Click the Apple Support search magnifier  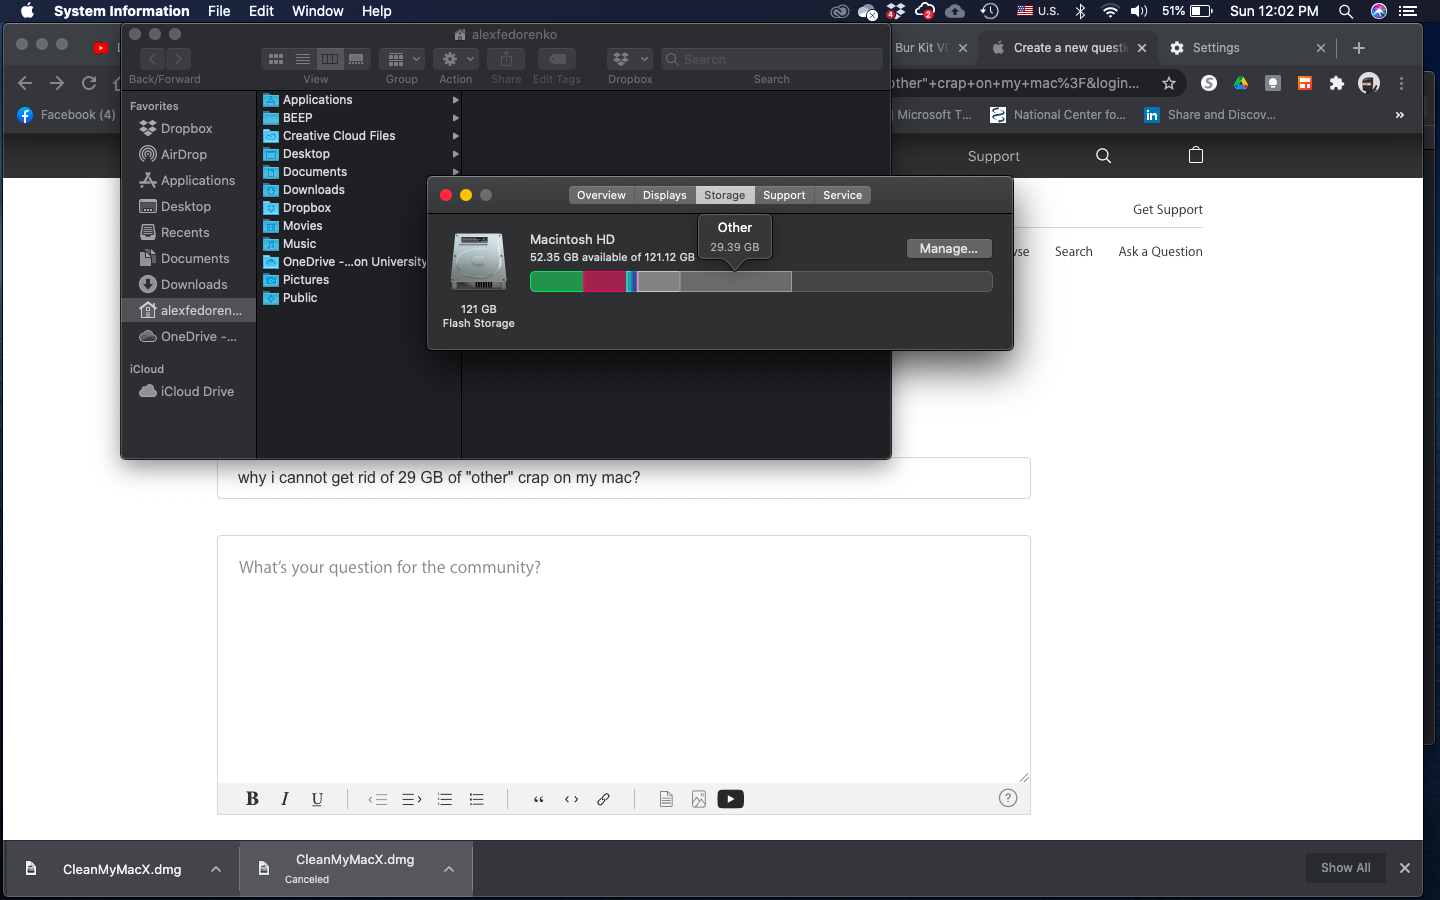pos(1104,156)
